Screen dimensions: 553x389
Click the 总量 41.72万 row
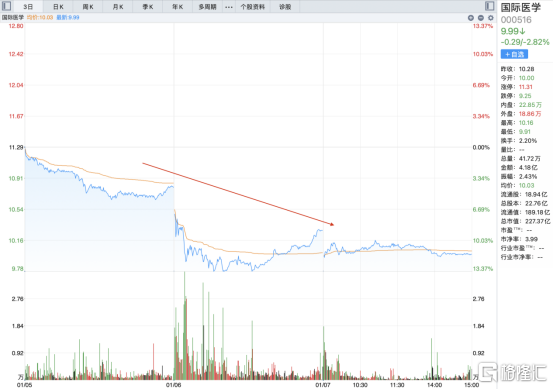521,159
